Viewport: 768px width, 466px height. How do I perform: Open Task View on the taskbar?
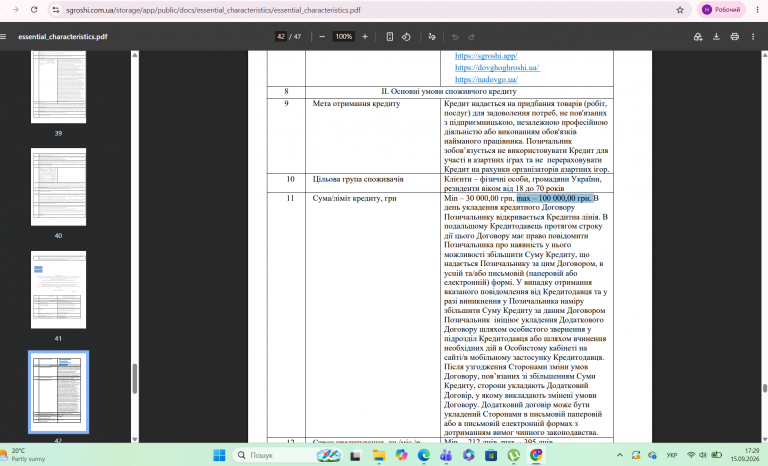pos(356,455)
